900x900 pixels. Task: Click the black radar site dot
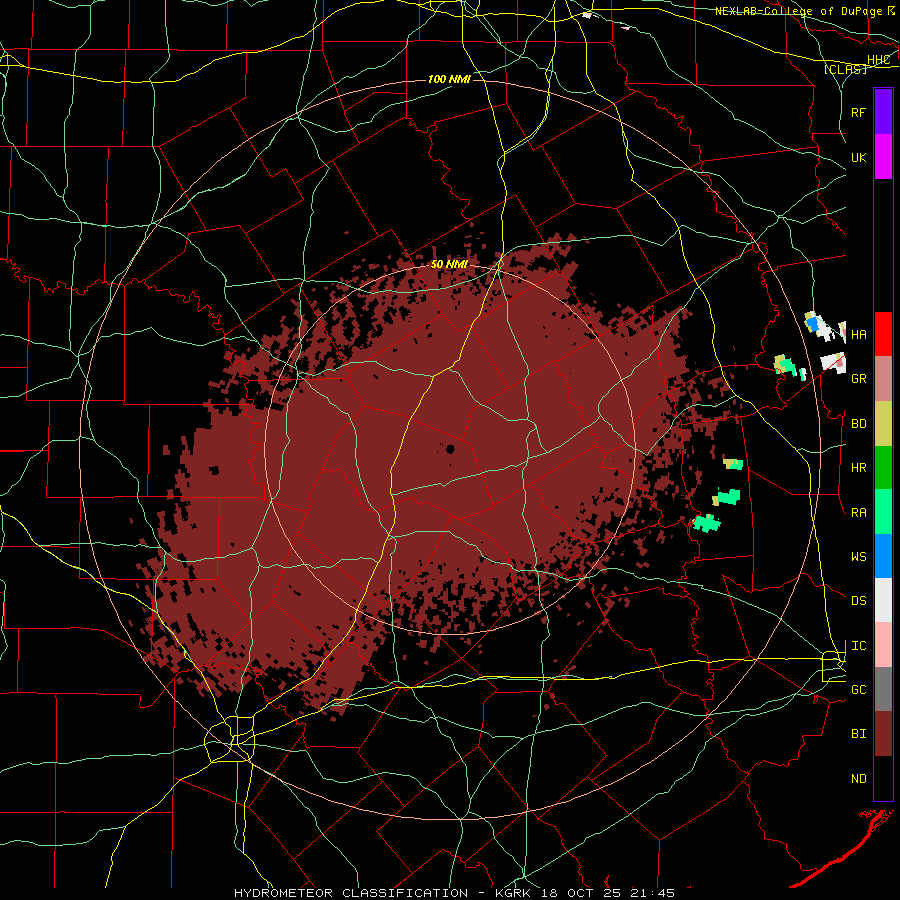(451, 449)
